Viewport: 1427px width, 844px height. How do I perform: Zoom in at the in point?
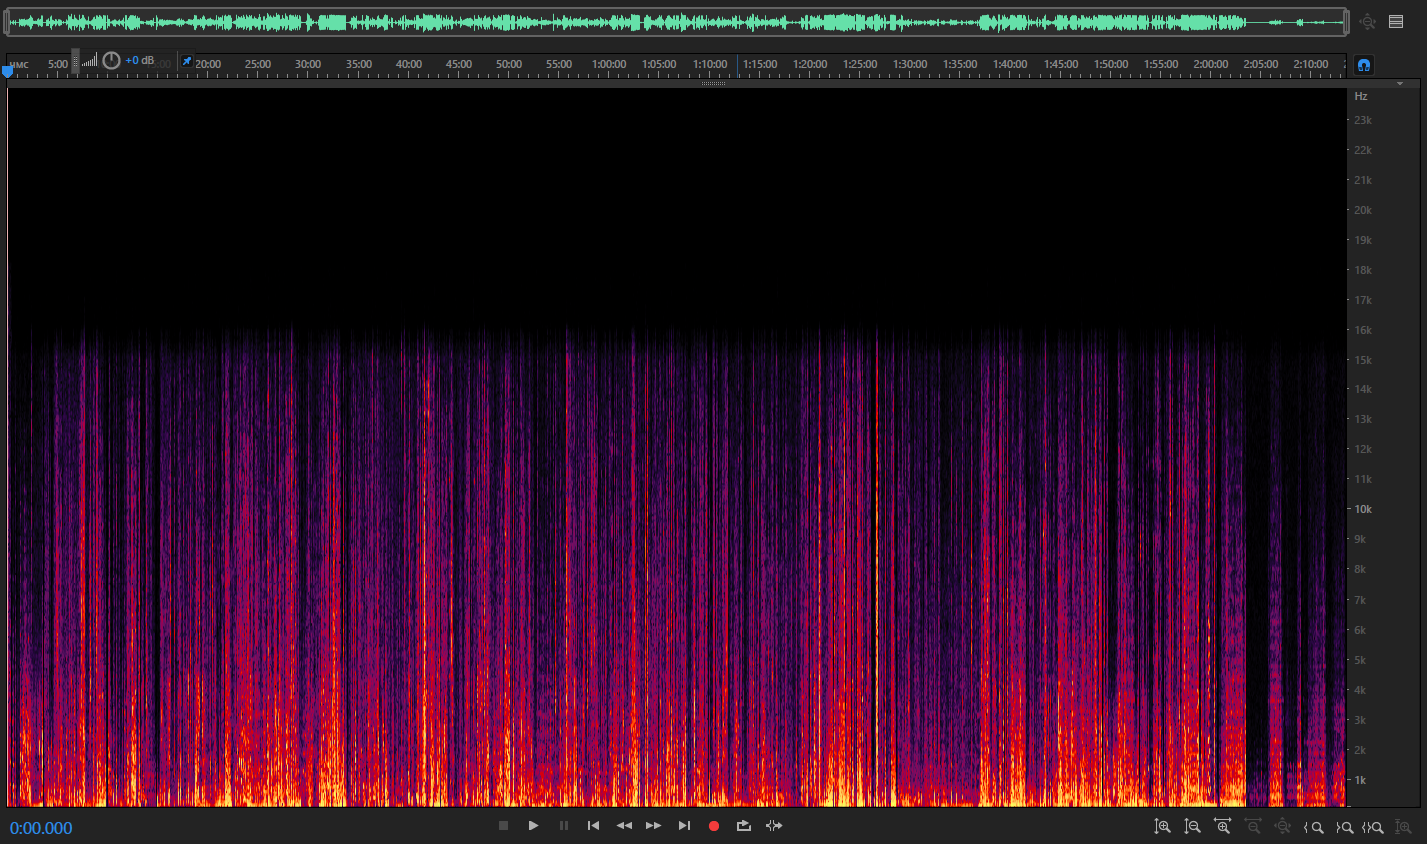pyautogui.click(x=1314, y=827)
